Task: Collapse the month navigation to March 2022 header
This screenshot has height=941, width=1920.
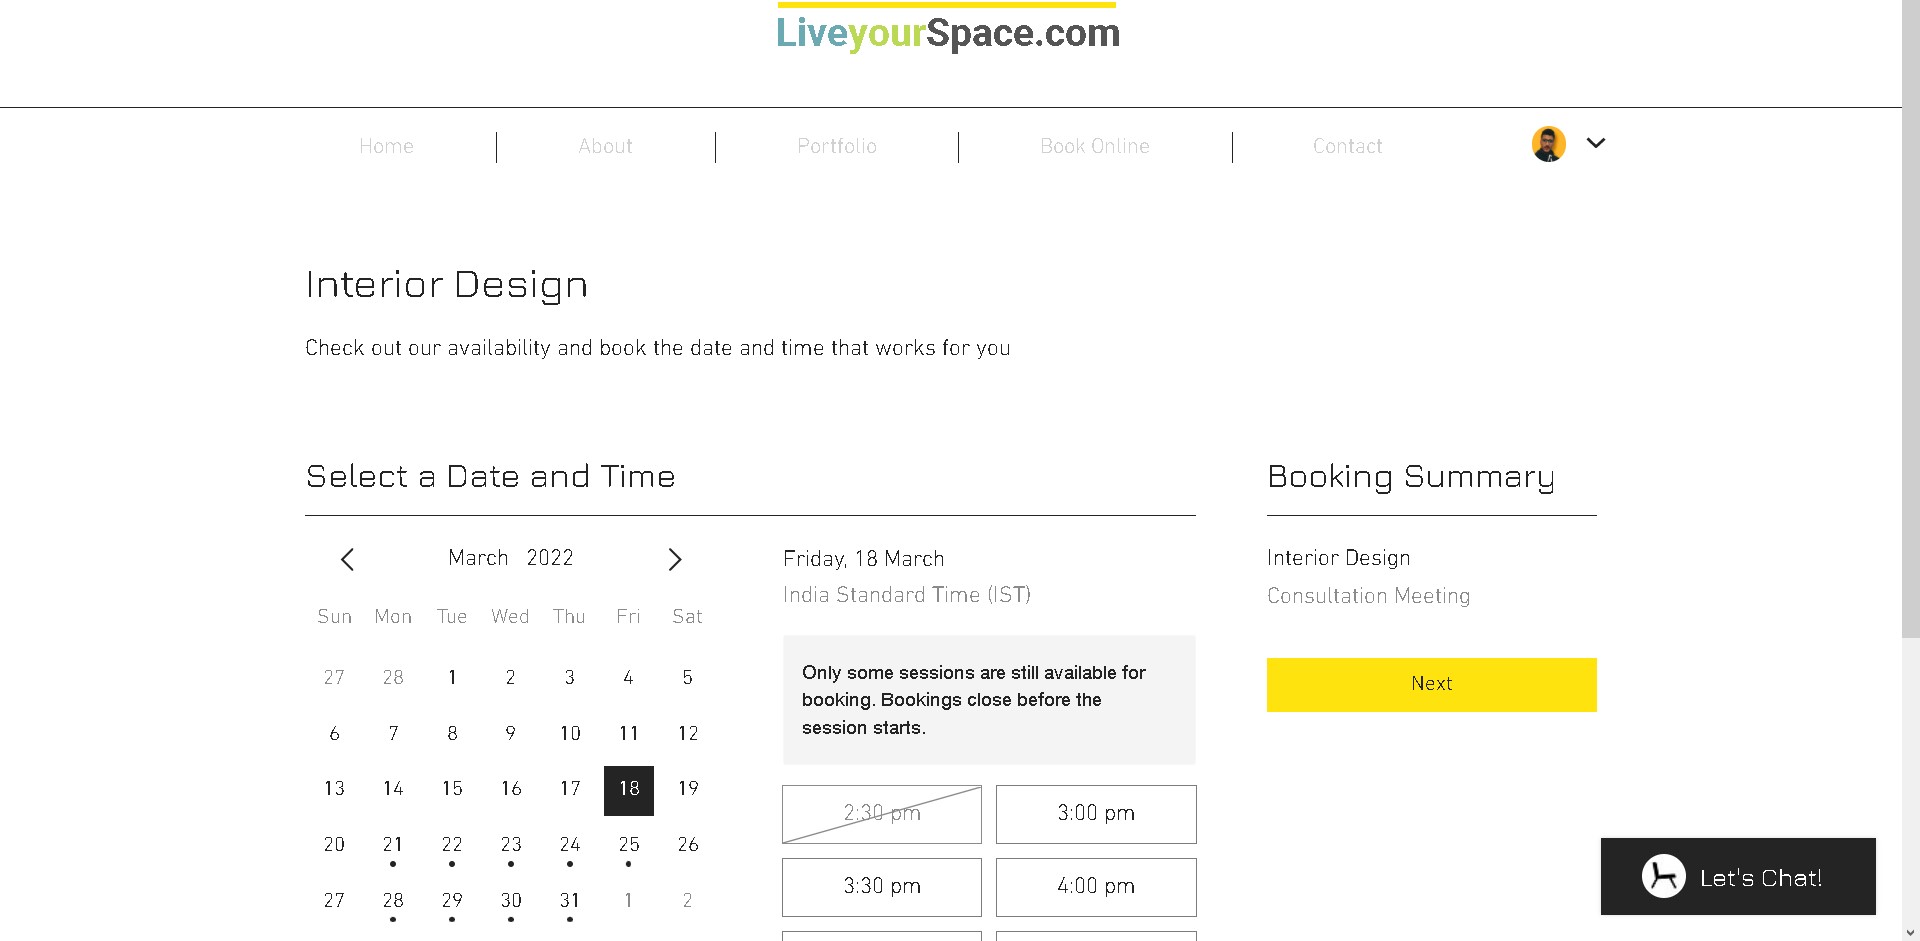Action: point(510,557)
